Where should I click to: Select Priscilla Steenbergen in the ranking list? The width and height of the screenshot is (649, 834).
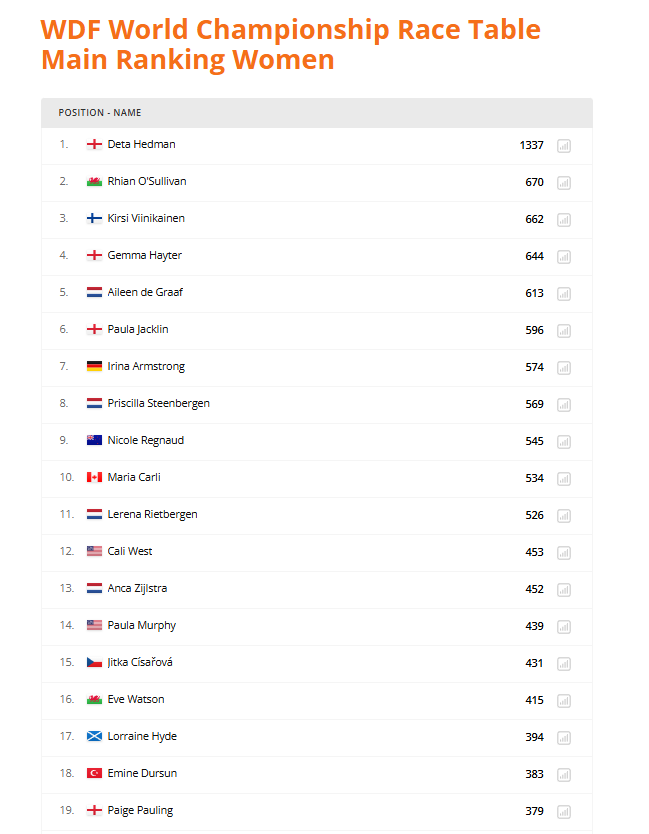[x=159, y=403]
